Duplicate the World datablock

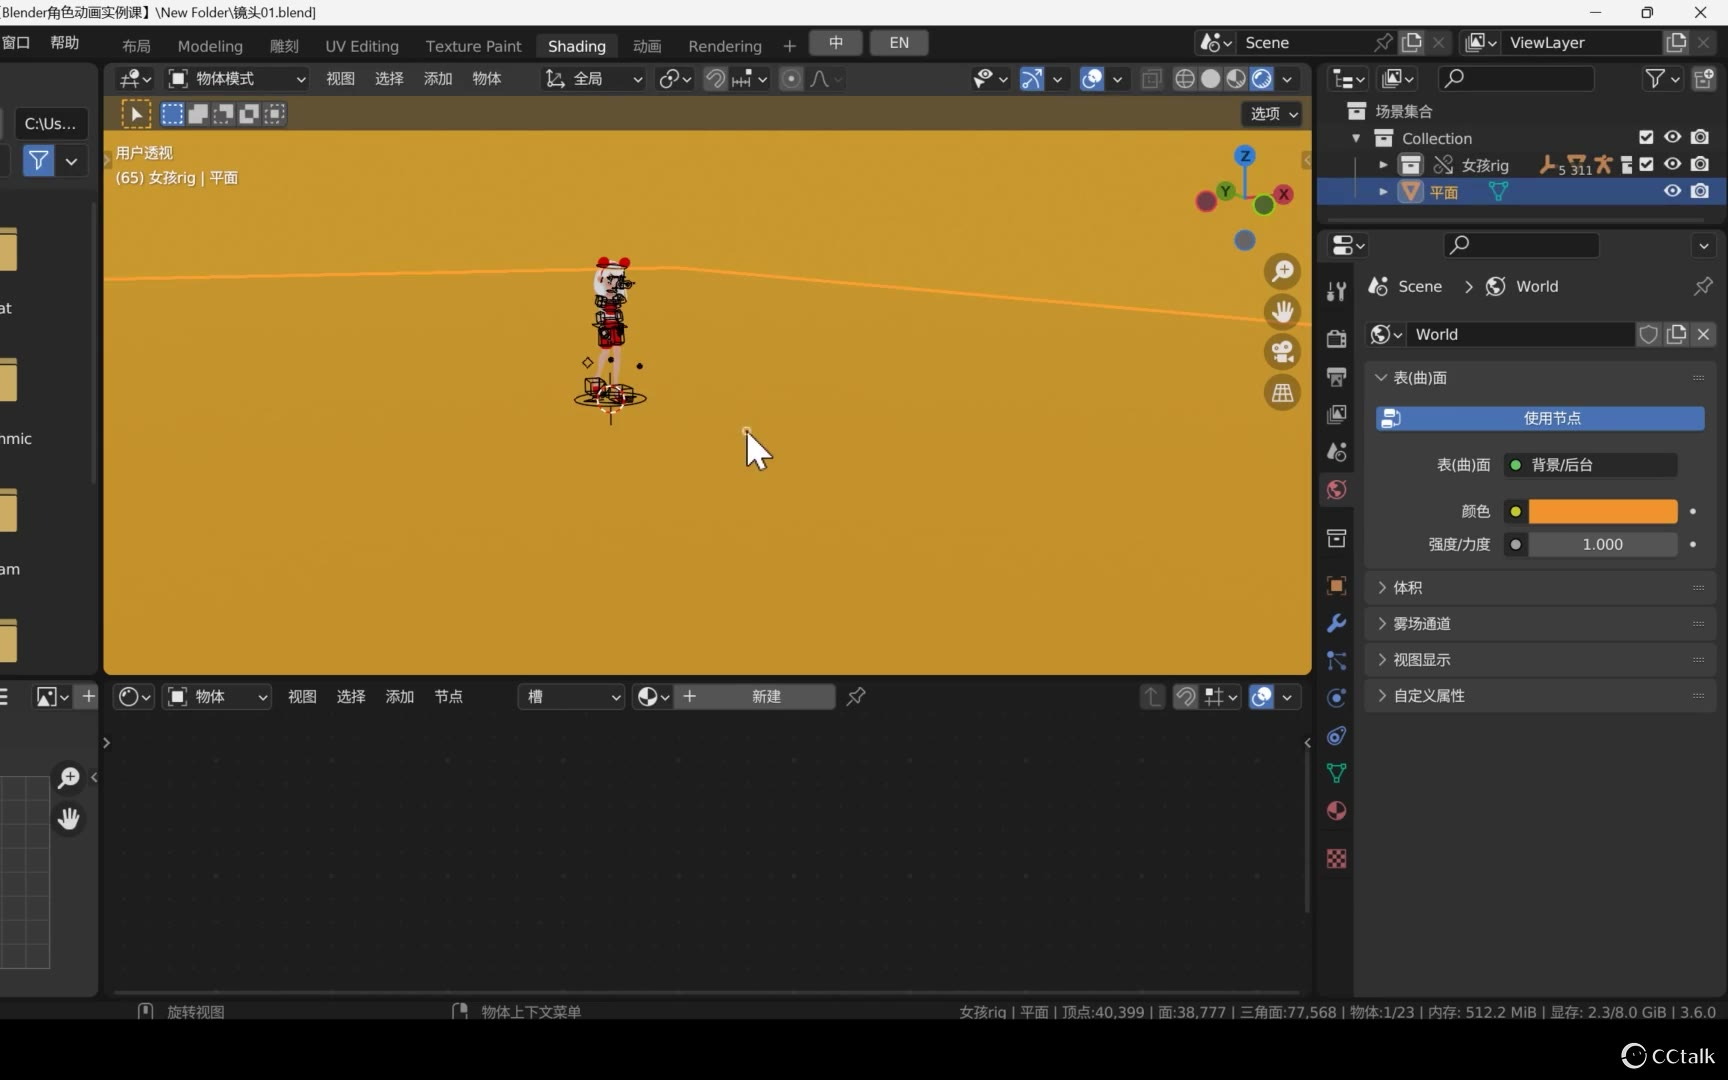pos(1676,334)
